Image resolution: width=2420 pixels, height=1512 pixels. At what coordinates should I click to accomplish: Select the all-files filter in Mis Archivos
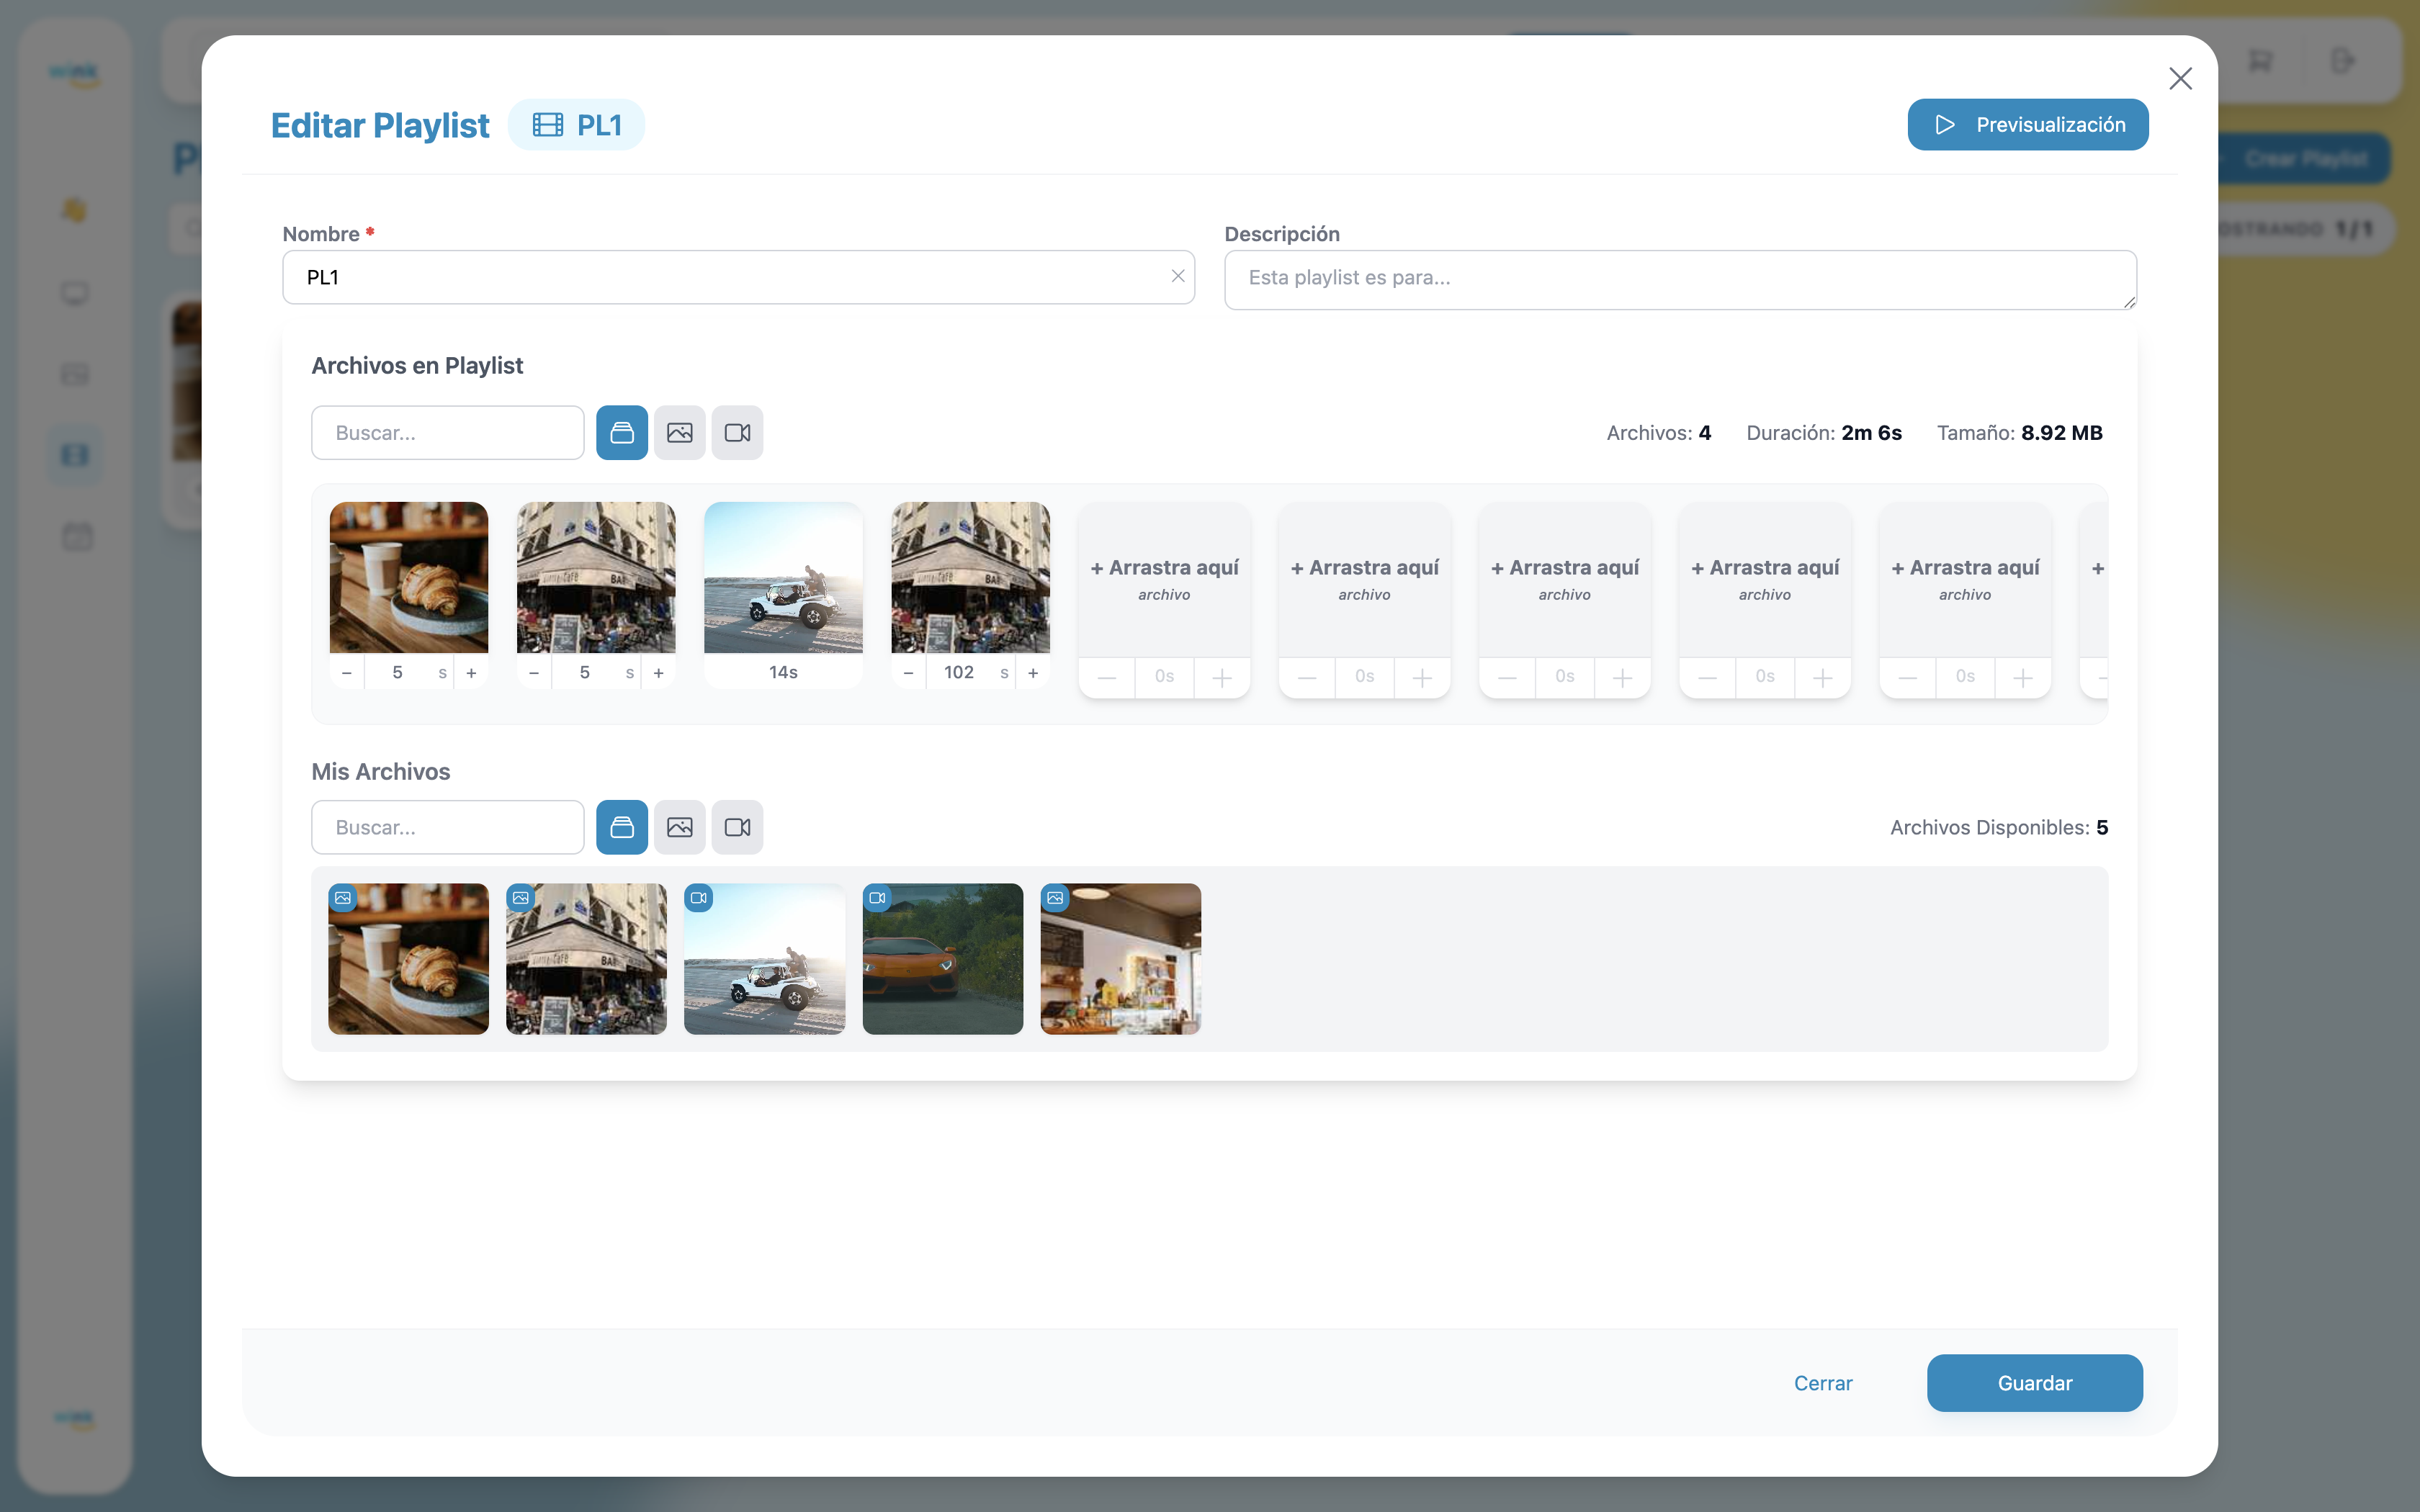click(x=622, y=827)
